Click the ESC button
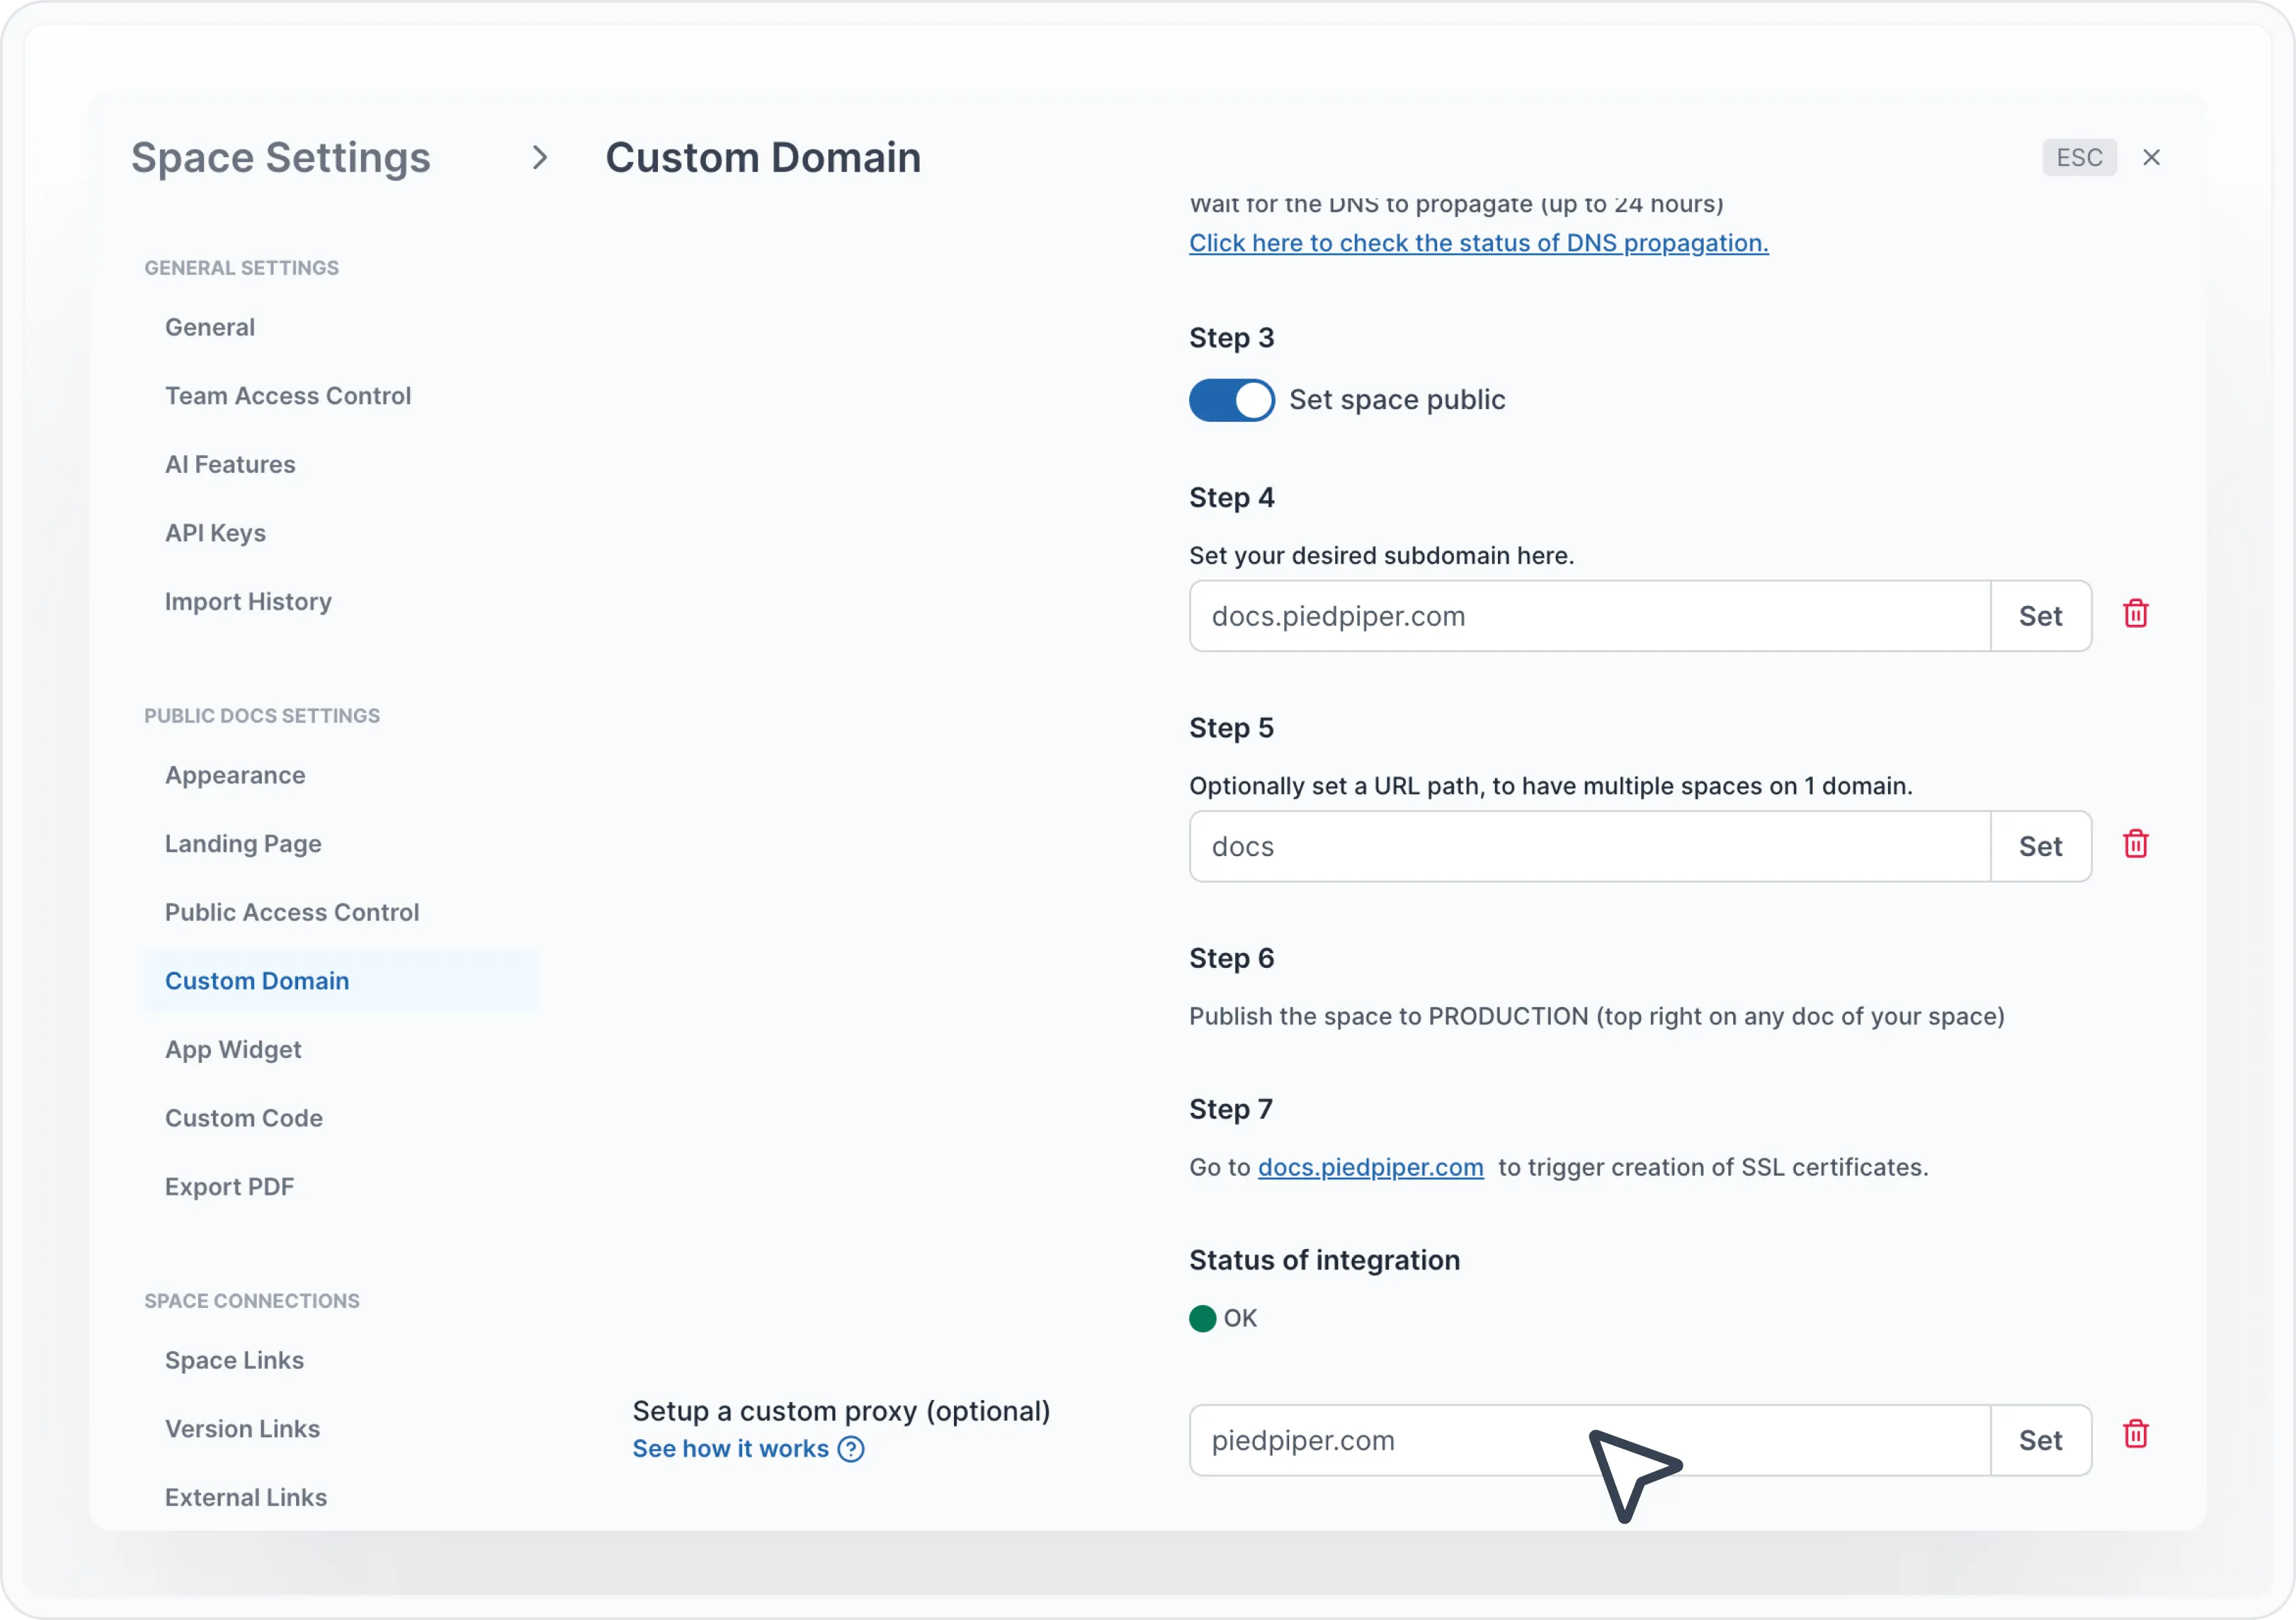Viewport: 2296px width, 1620px height. [x=2079, y=157]
